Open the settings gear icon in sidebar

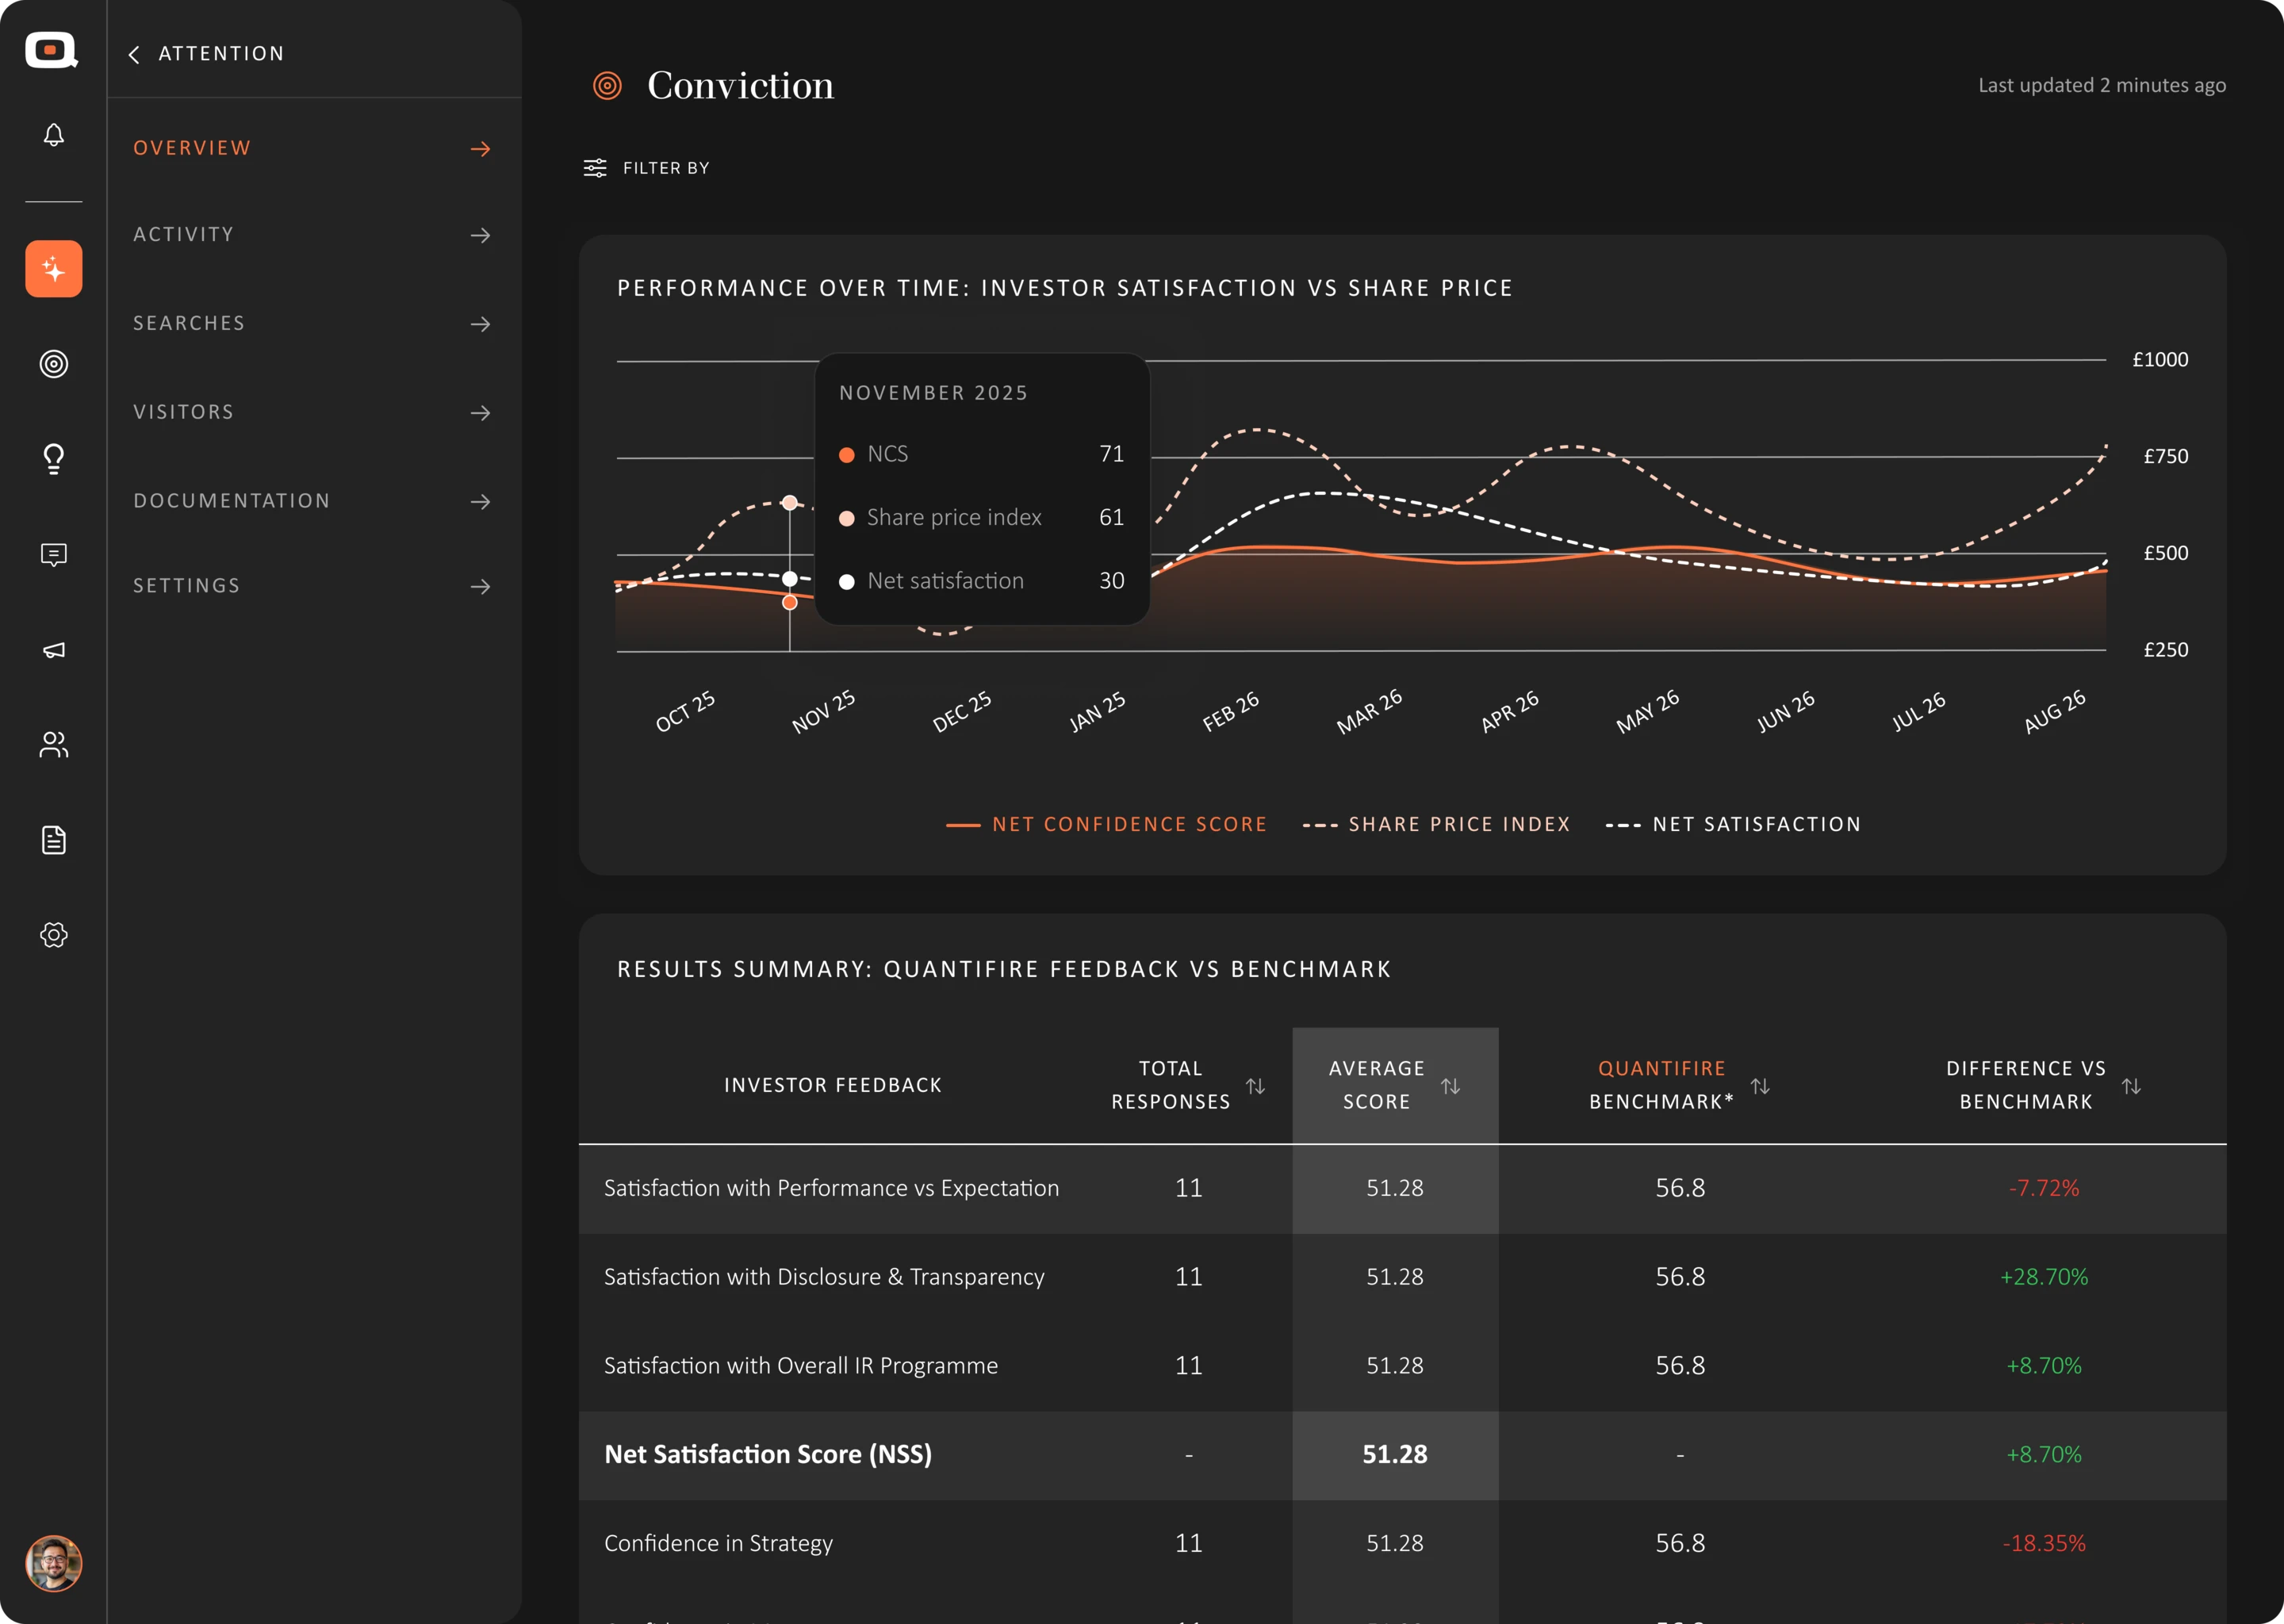[x=54, y=935]
